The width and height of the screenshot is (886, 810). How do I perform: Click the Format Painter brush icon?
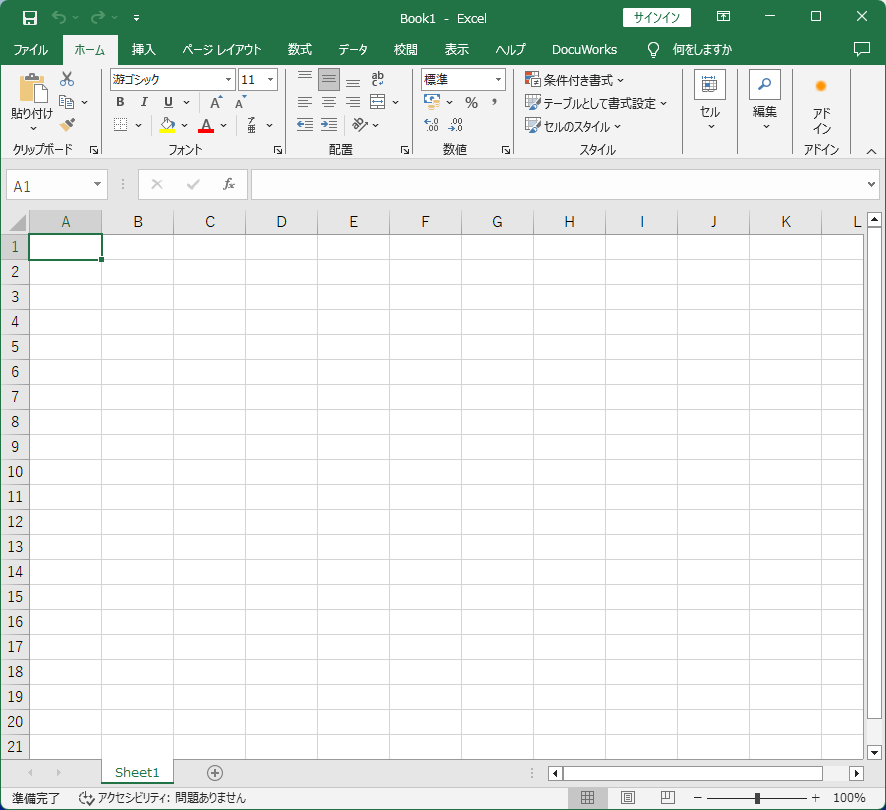(67, 125)
